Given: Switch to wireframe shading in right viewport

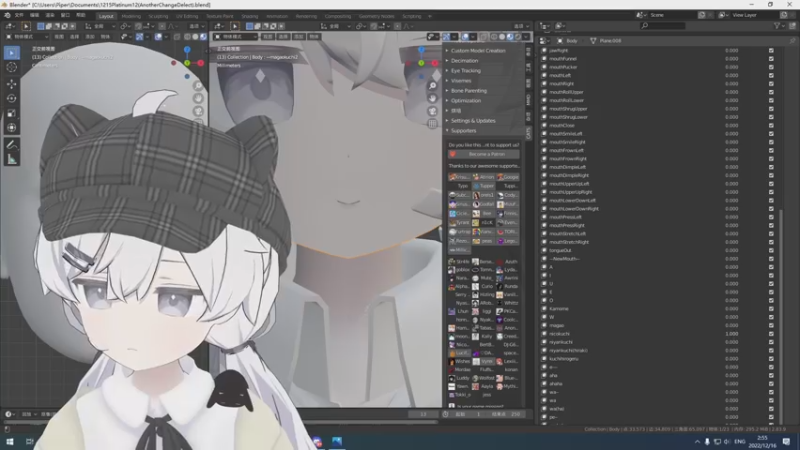Looking at the screenshot, I should pos(494,37).
